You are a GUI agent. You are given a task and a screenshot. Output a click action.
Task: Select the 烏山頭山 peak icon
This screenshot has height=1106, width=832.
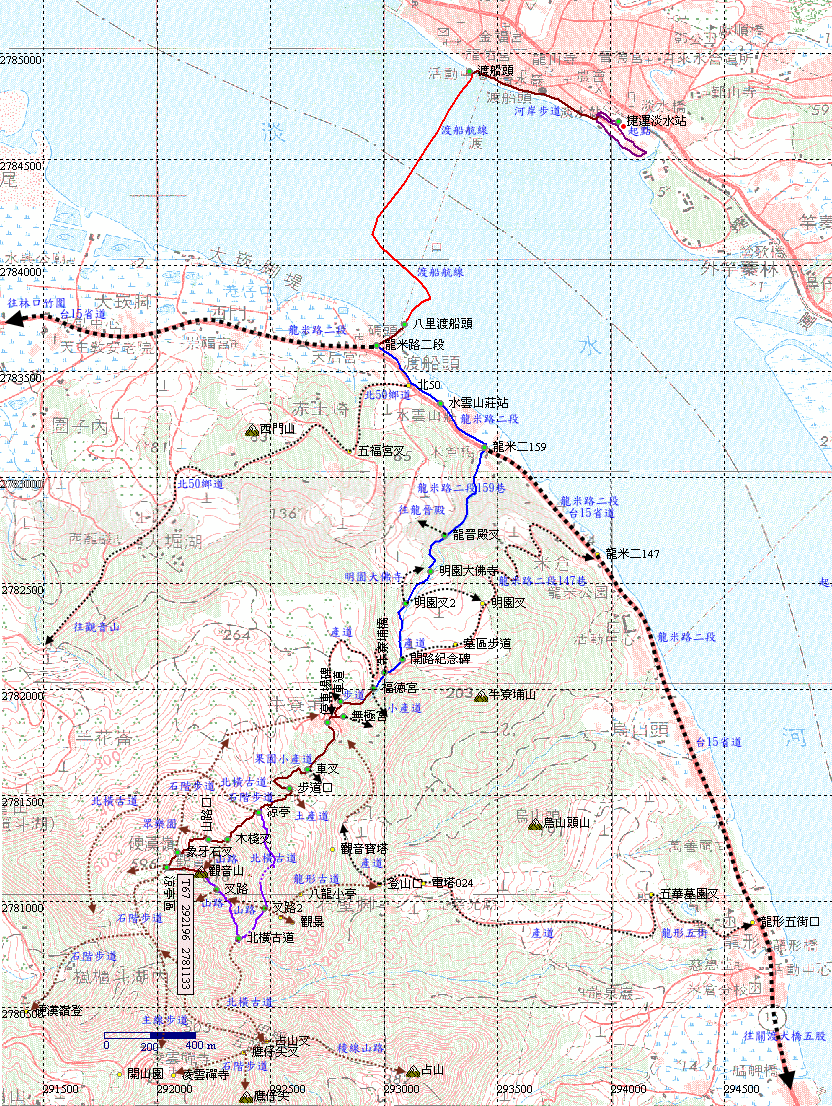pos(535,824)
